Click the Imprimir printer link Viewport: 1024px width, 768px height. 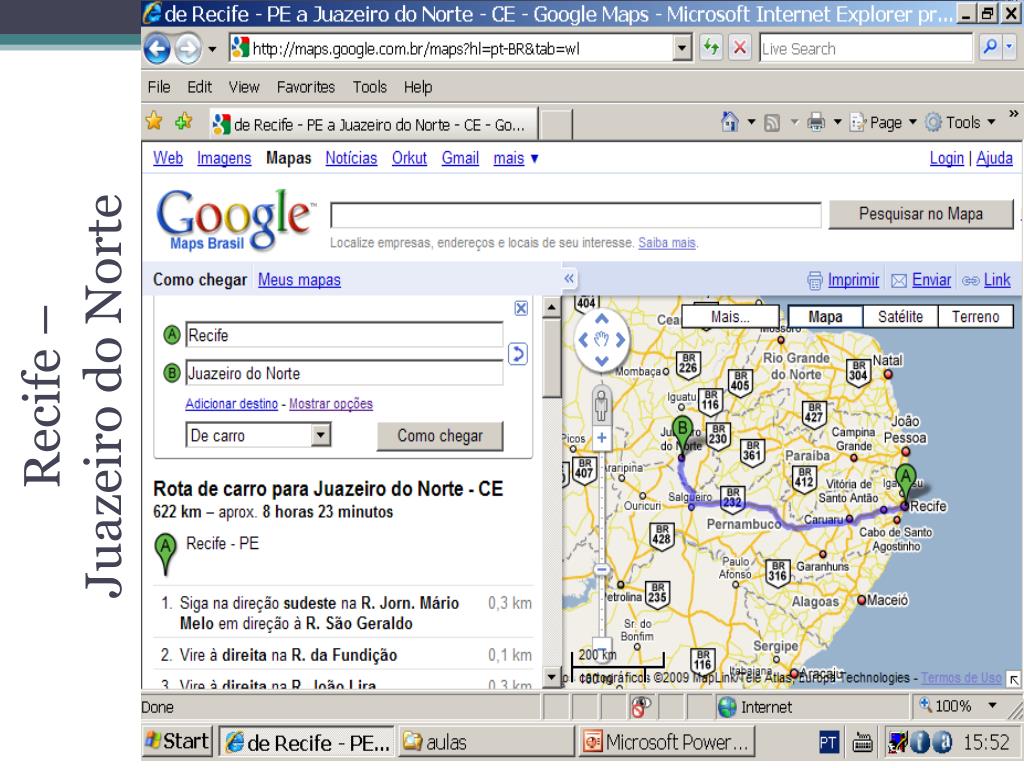pos(843,280)
